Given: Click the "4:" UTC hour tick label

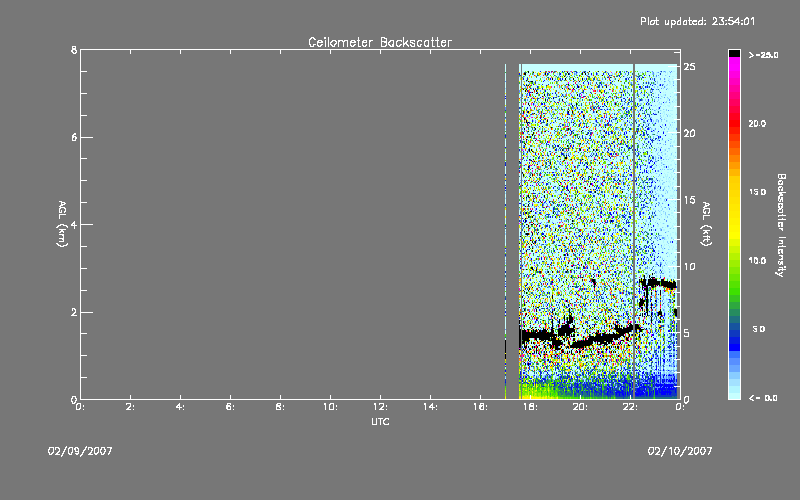Looking at the screenshot, I should [181, 407].
